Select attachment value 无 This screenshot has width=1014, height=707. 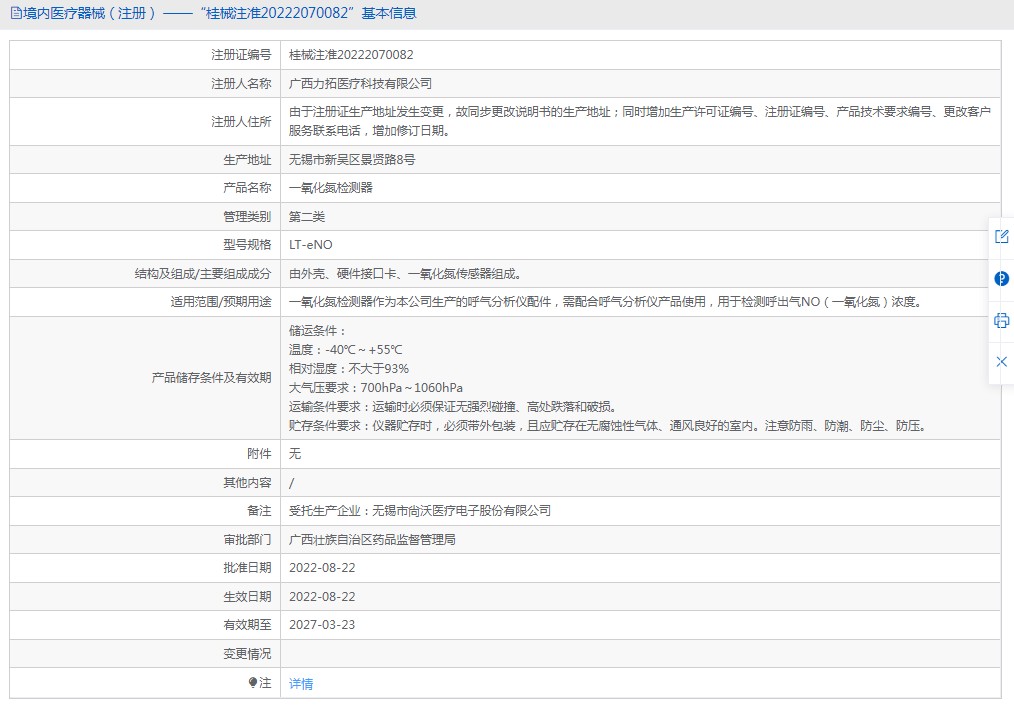pyautogui.click(x=295, y=453)
